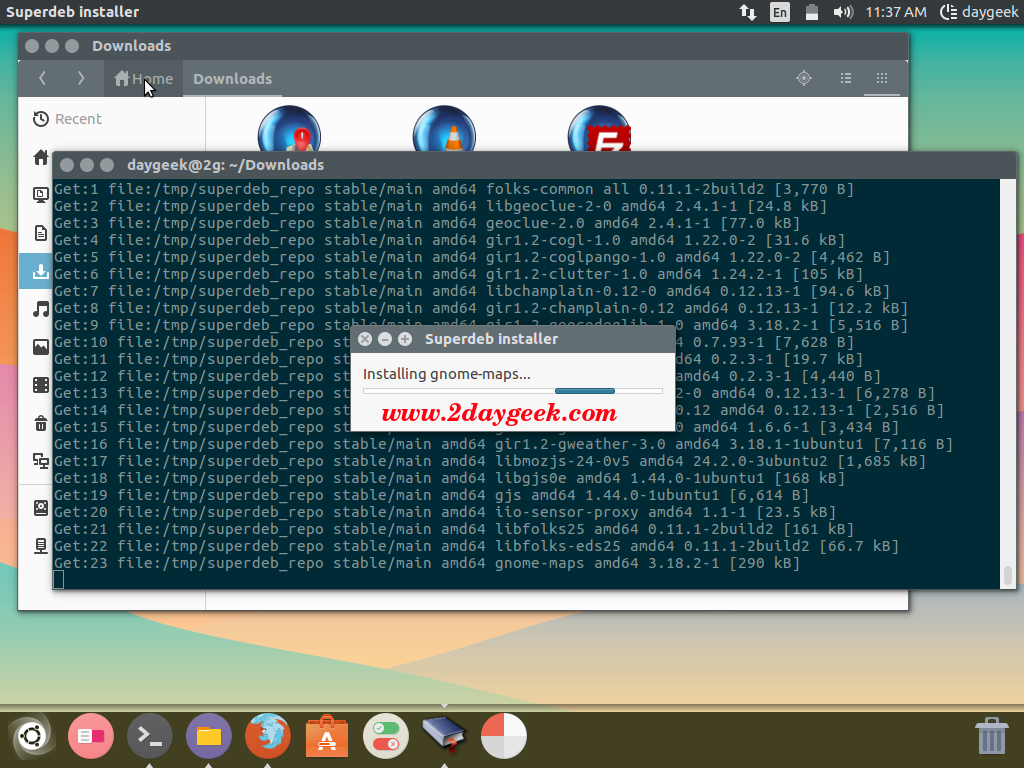Image resolution: width=1024 pixels, height=768 pixels.
Task: Open Desktop icon in Files sidebar
Action: click(40, 195)
